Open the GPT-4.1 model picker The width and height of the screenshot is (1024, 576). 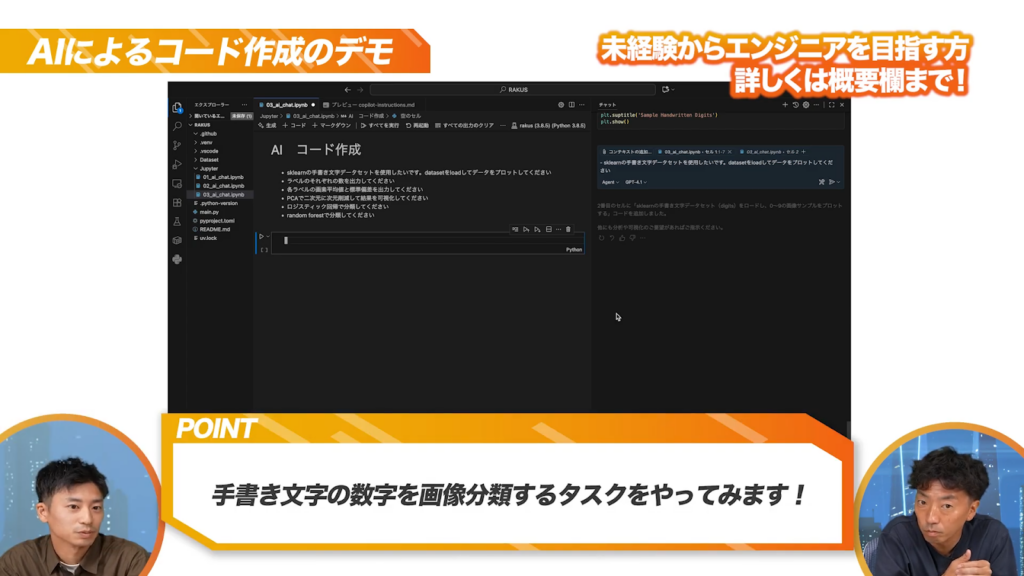click(636, 182)
